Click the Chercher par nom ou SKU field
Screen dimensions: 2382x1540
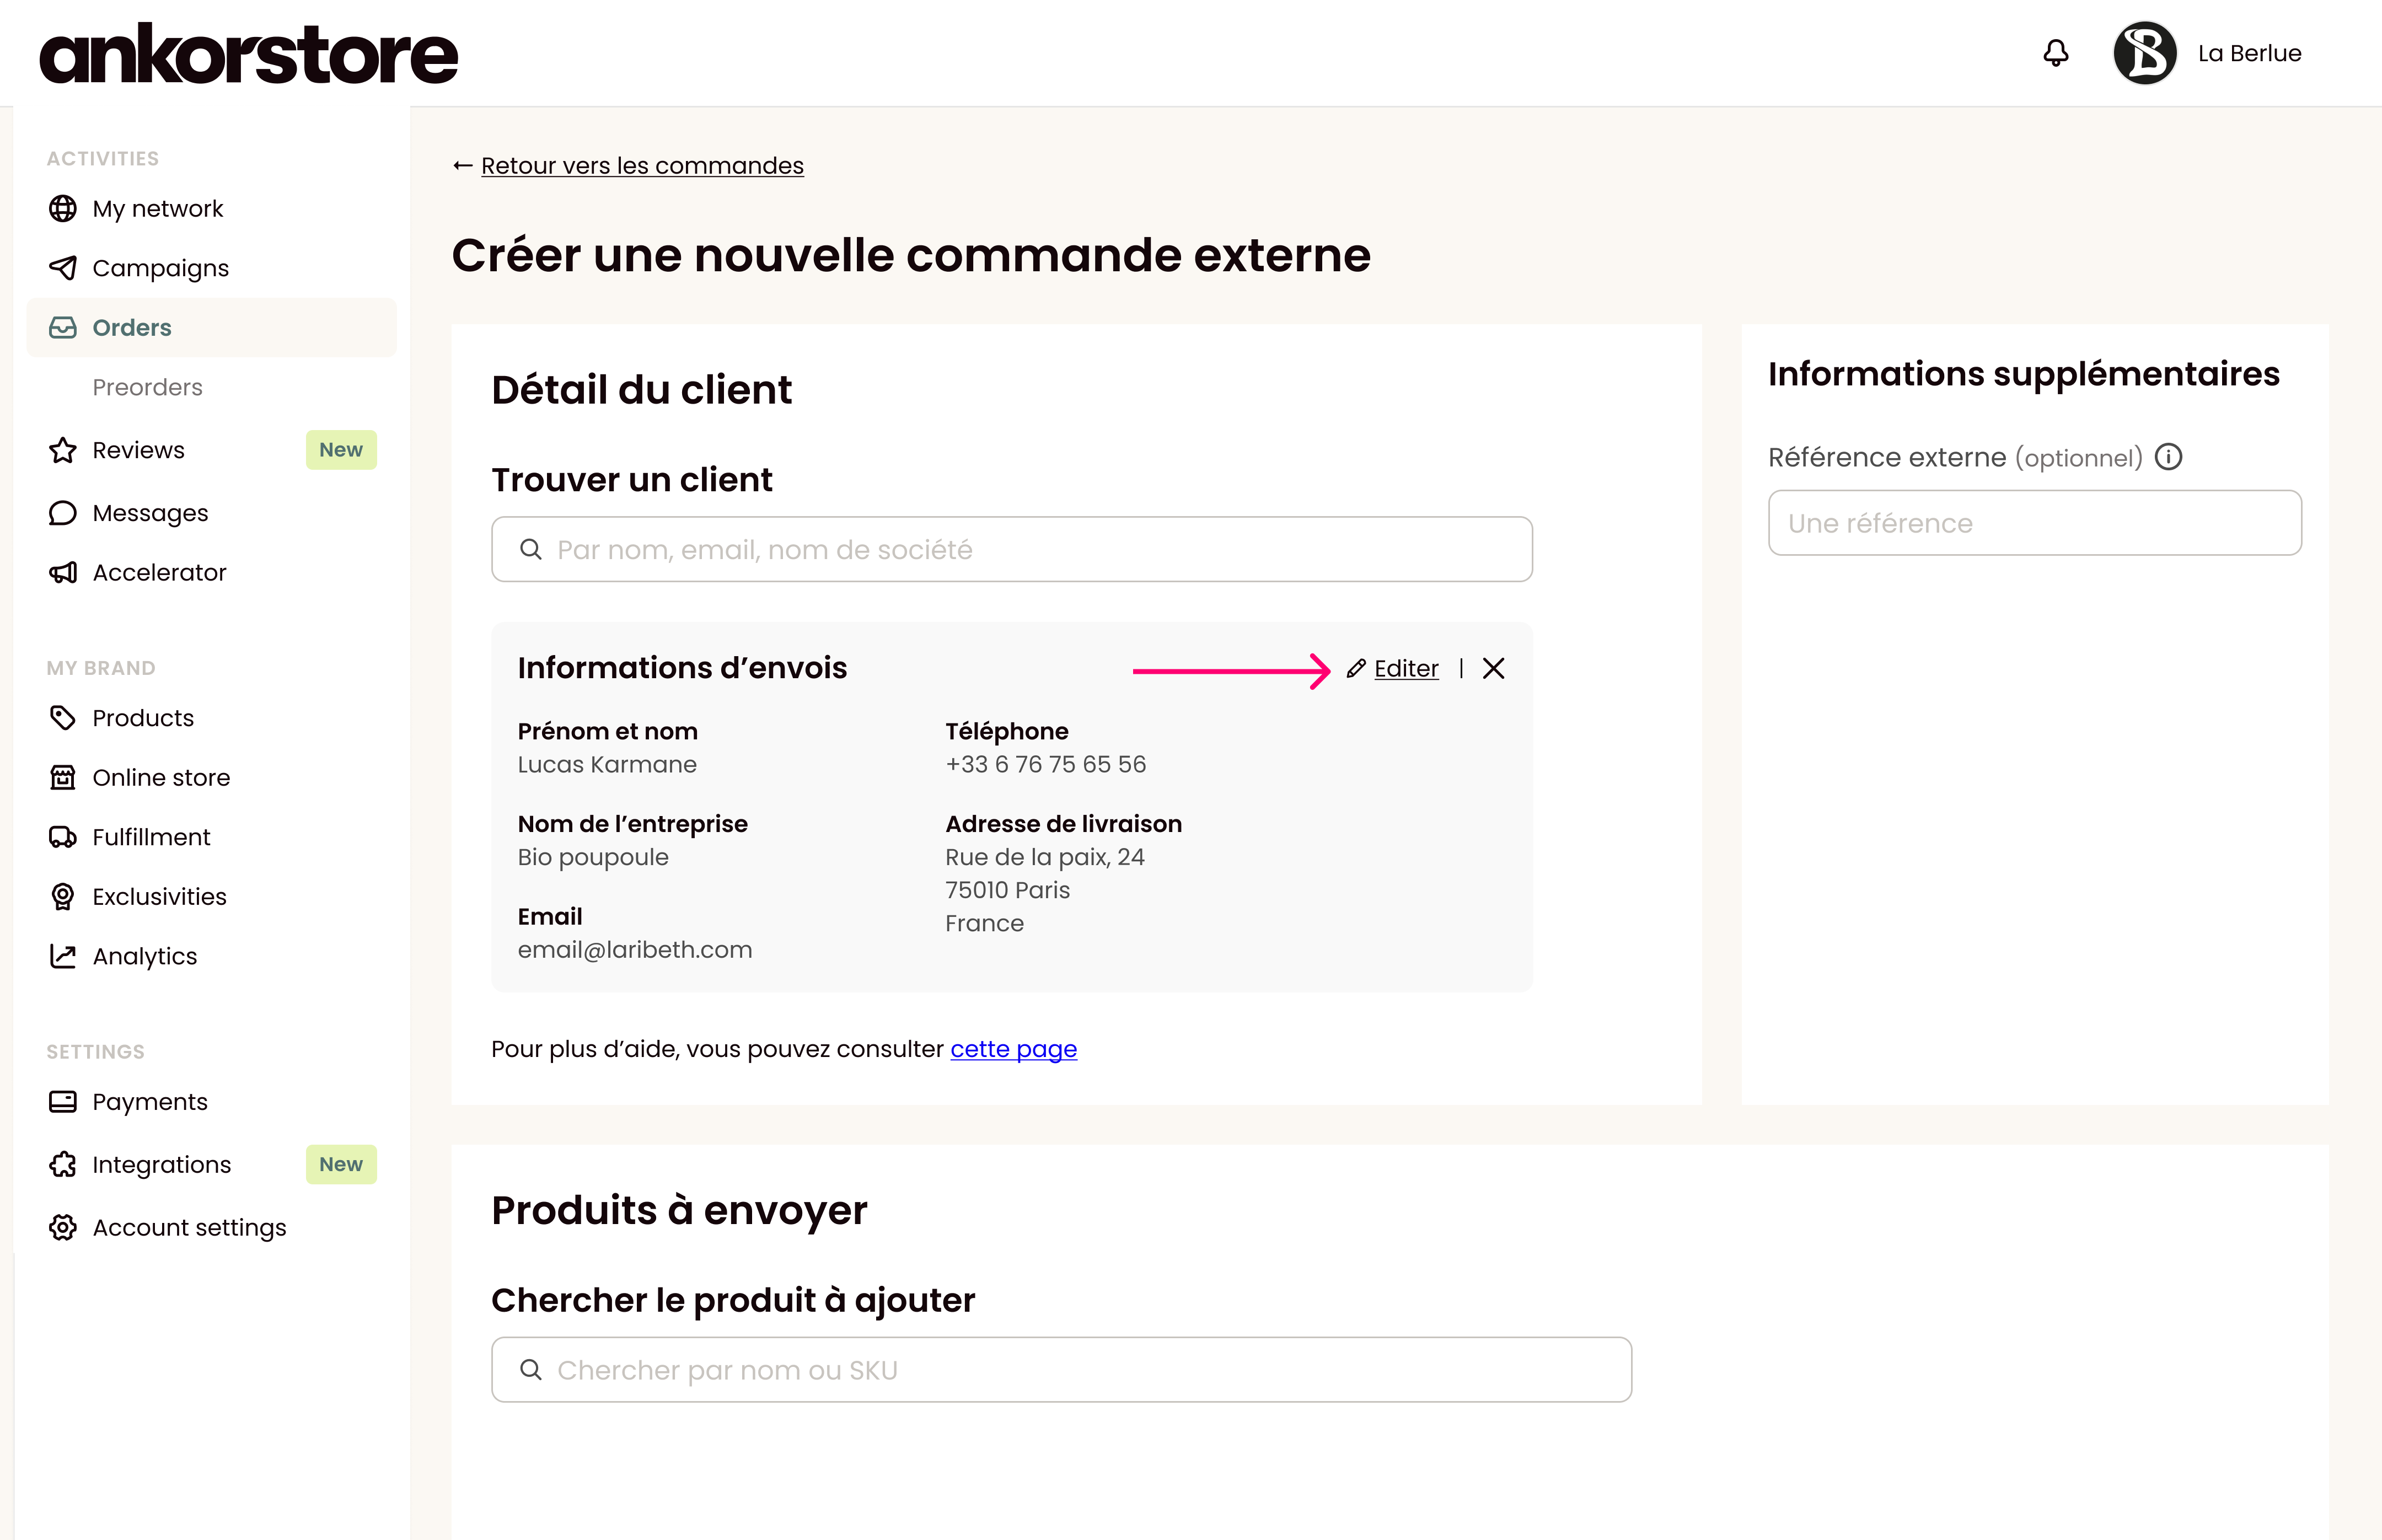(1061, 1370)
